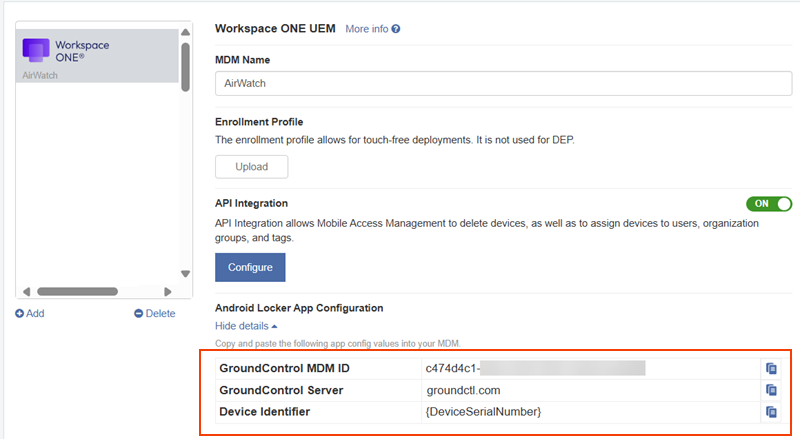Click into the MDM Name field

click(504, 83)
